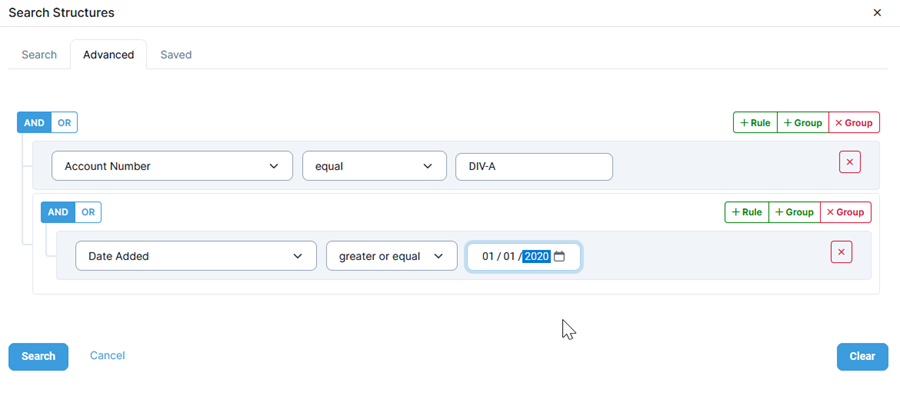Switch nested group condition to OR
The height and width of the screenshot is (393, 900).
(88, 212)
